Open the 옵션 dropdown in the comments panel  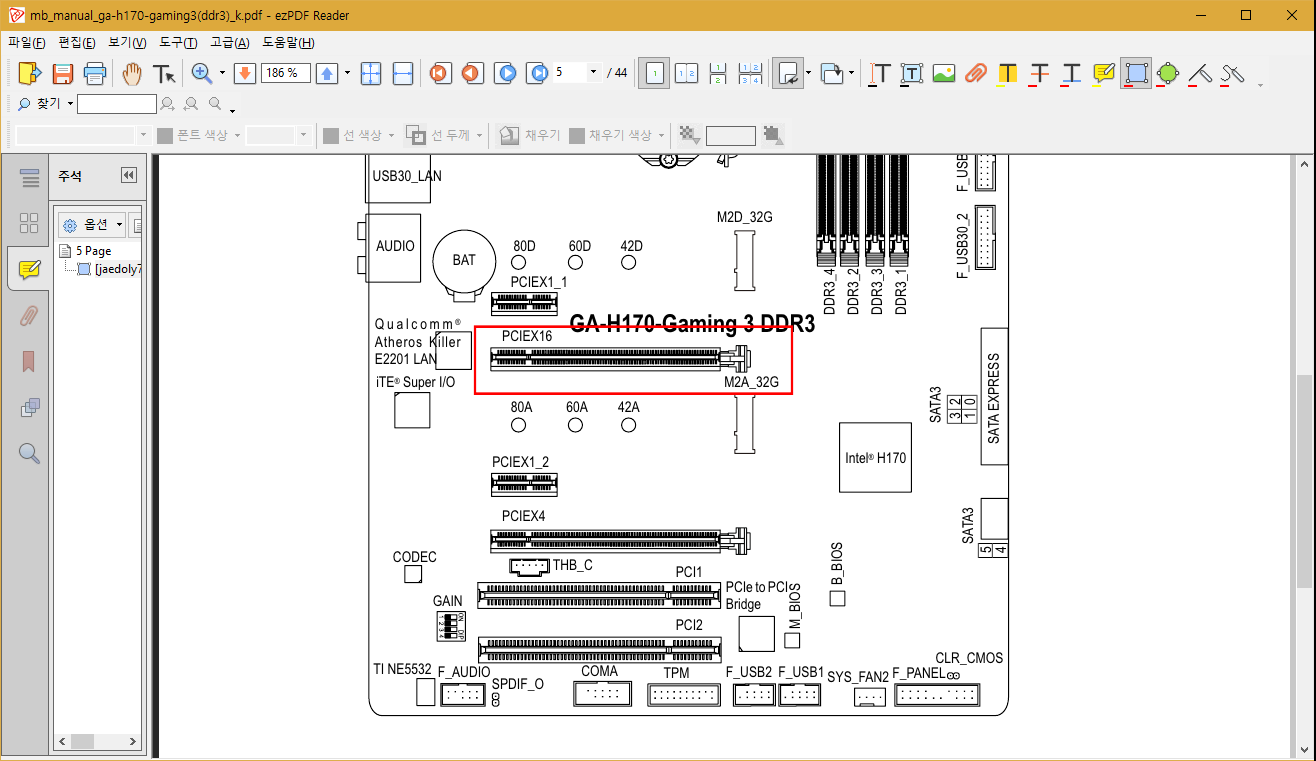(x=91, y=225)
